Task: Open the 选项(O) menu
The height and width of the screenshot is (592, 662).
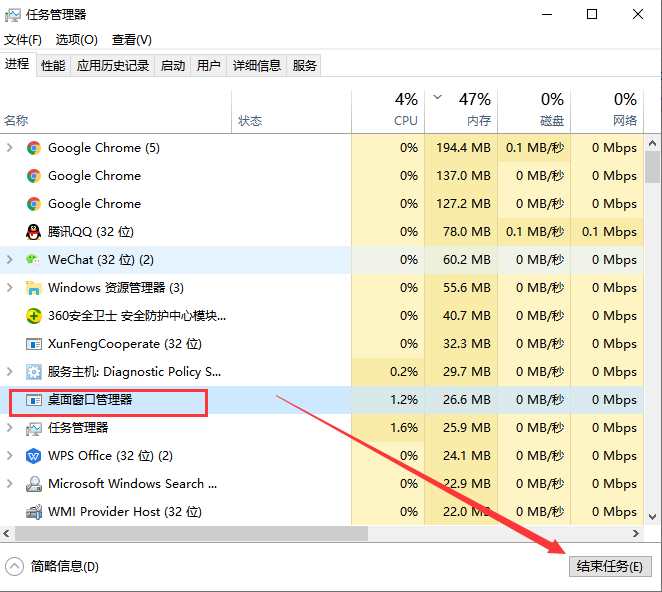Action: (x=76, y=40)
